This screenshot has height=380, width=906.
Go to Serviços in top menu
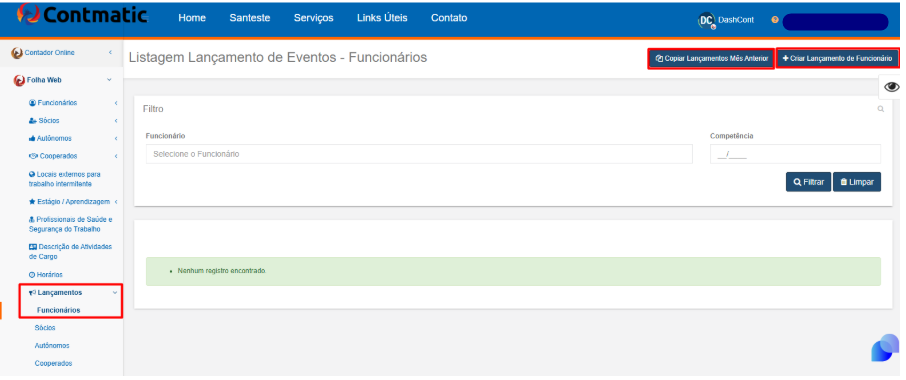pos(313,18)
